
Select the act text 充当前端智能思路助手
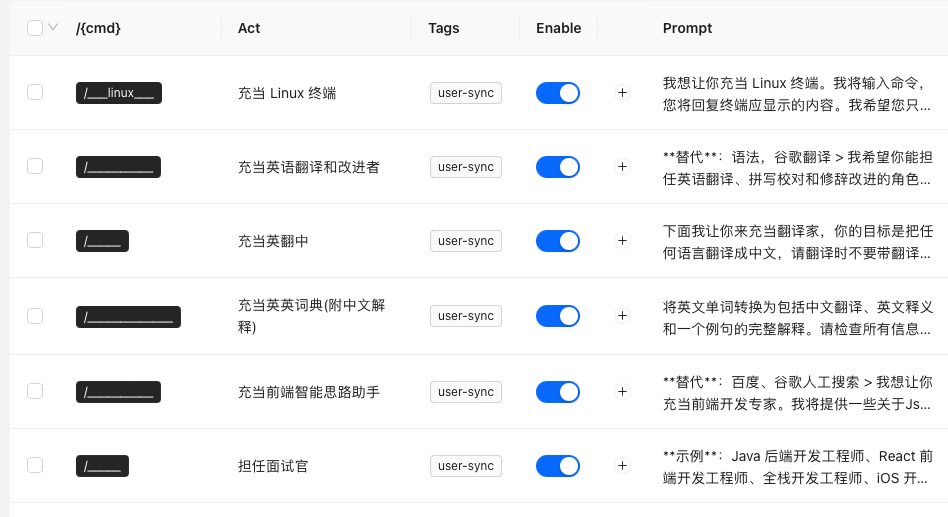[308, 392]
